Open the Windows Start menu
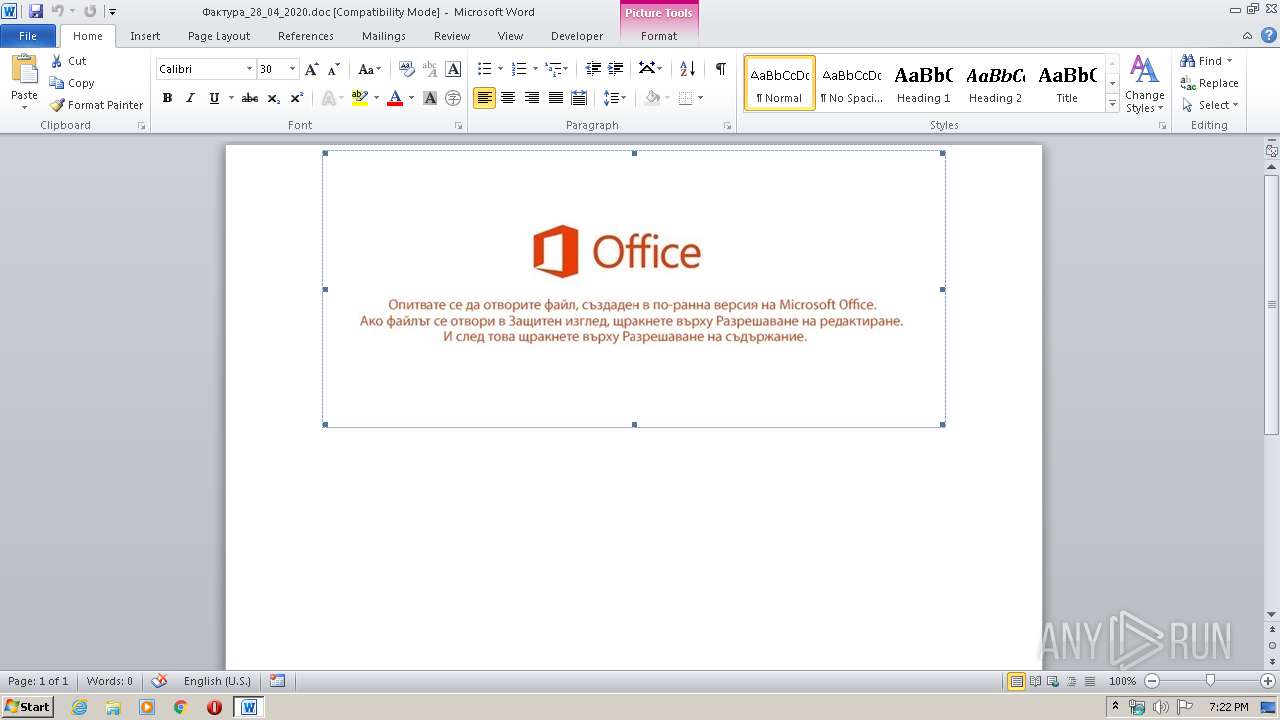This screenshot has width=1280, height=720. point(28,707)
